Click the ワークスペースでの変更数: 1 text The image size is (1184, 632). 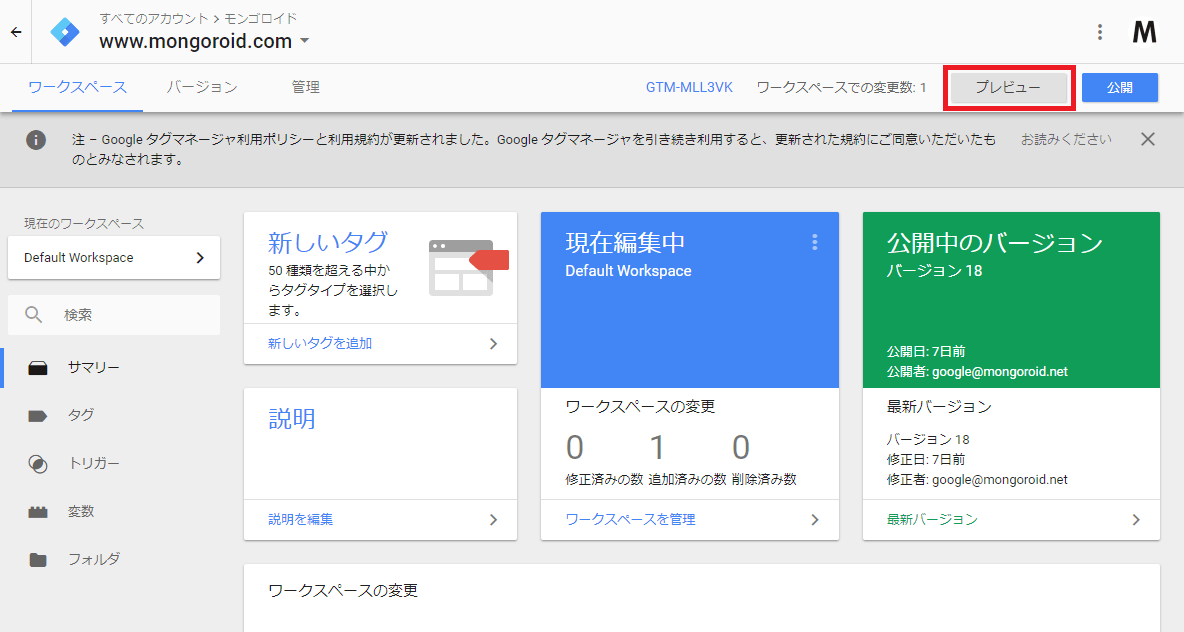point(841,88)
